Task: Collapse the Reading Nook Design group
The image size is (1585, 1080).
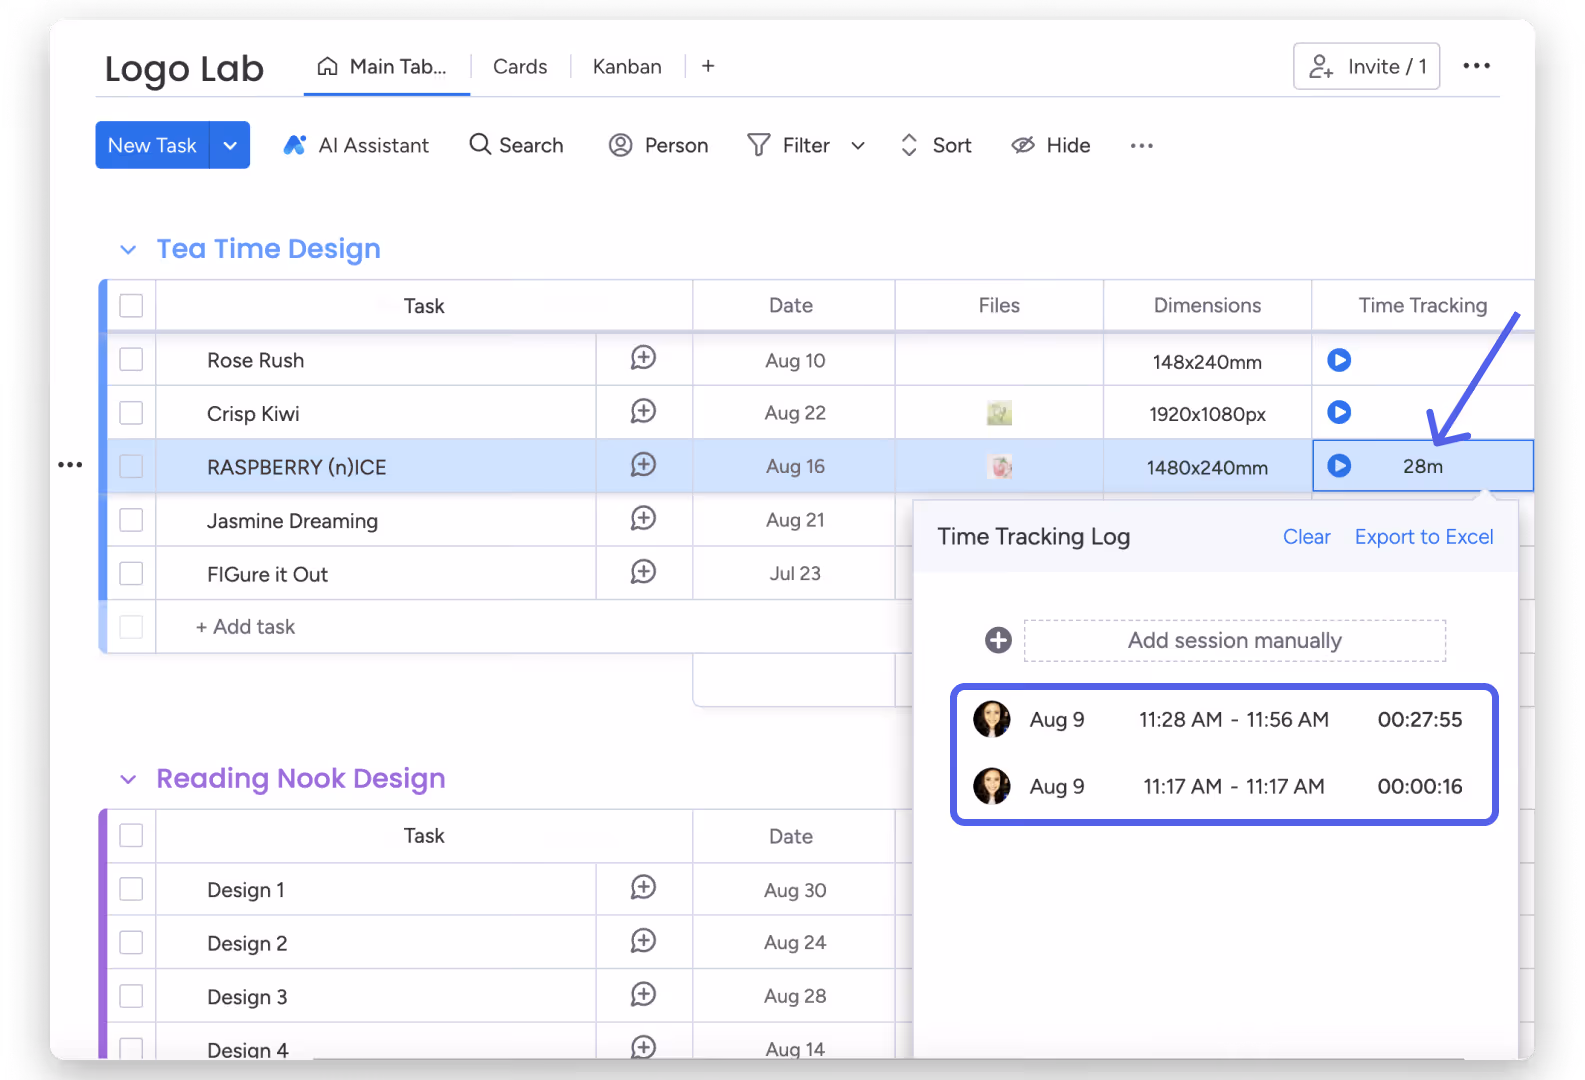Action: click(x=128, y=779)
